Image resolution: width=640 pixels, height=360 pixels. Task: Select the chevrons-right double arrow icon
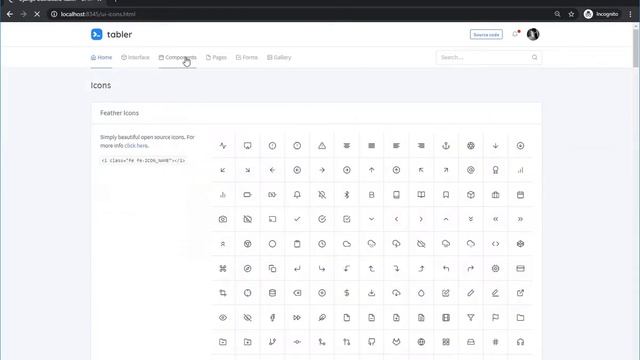point(520,219)
